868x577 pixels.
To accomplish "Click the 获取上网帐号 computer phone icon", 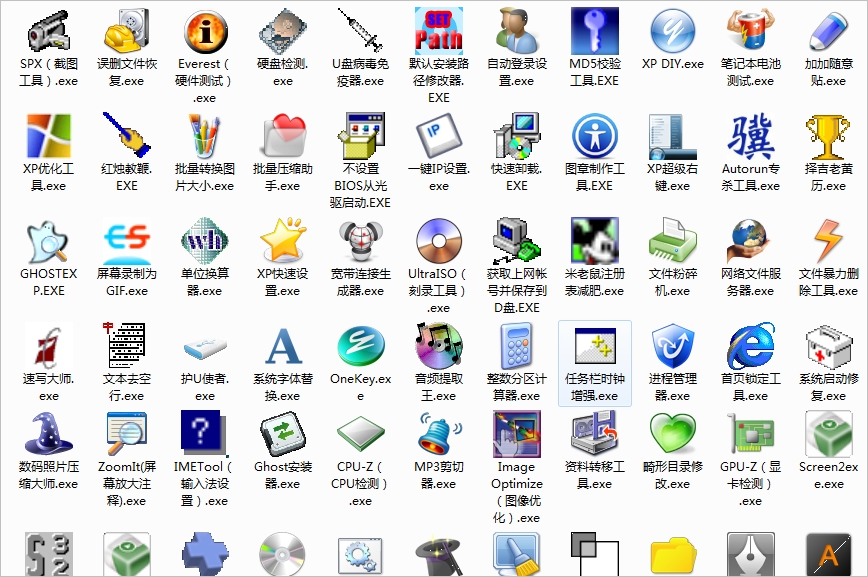I will pos(516,240).
